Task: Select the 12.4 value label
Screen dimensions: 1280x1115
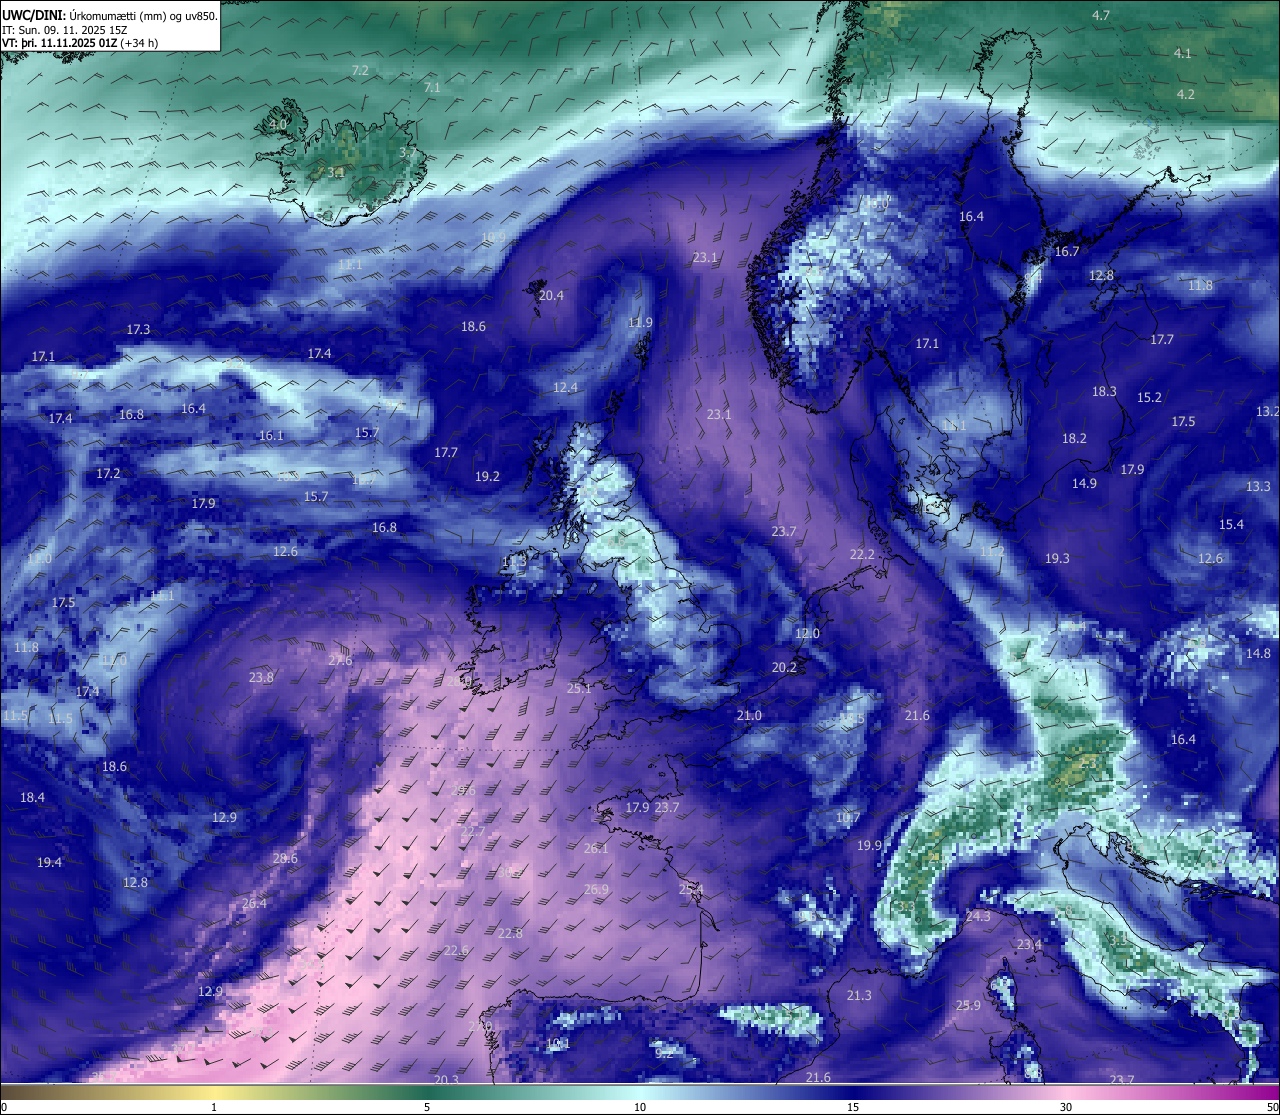Action: click(566, 387)
